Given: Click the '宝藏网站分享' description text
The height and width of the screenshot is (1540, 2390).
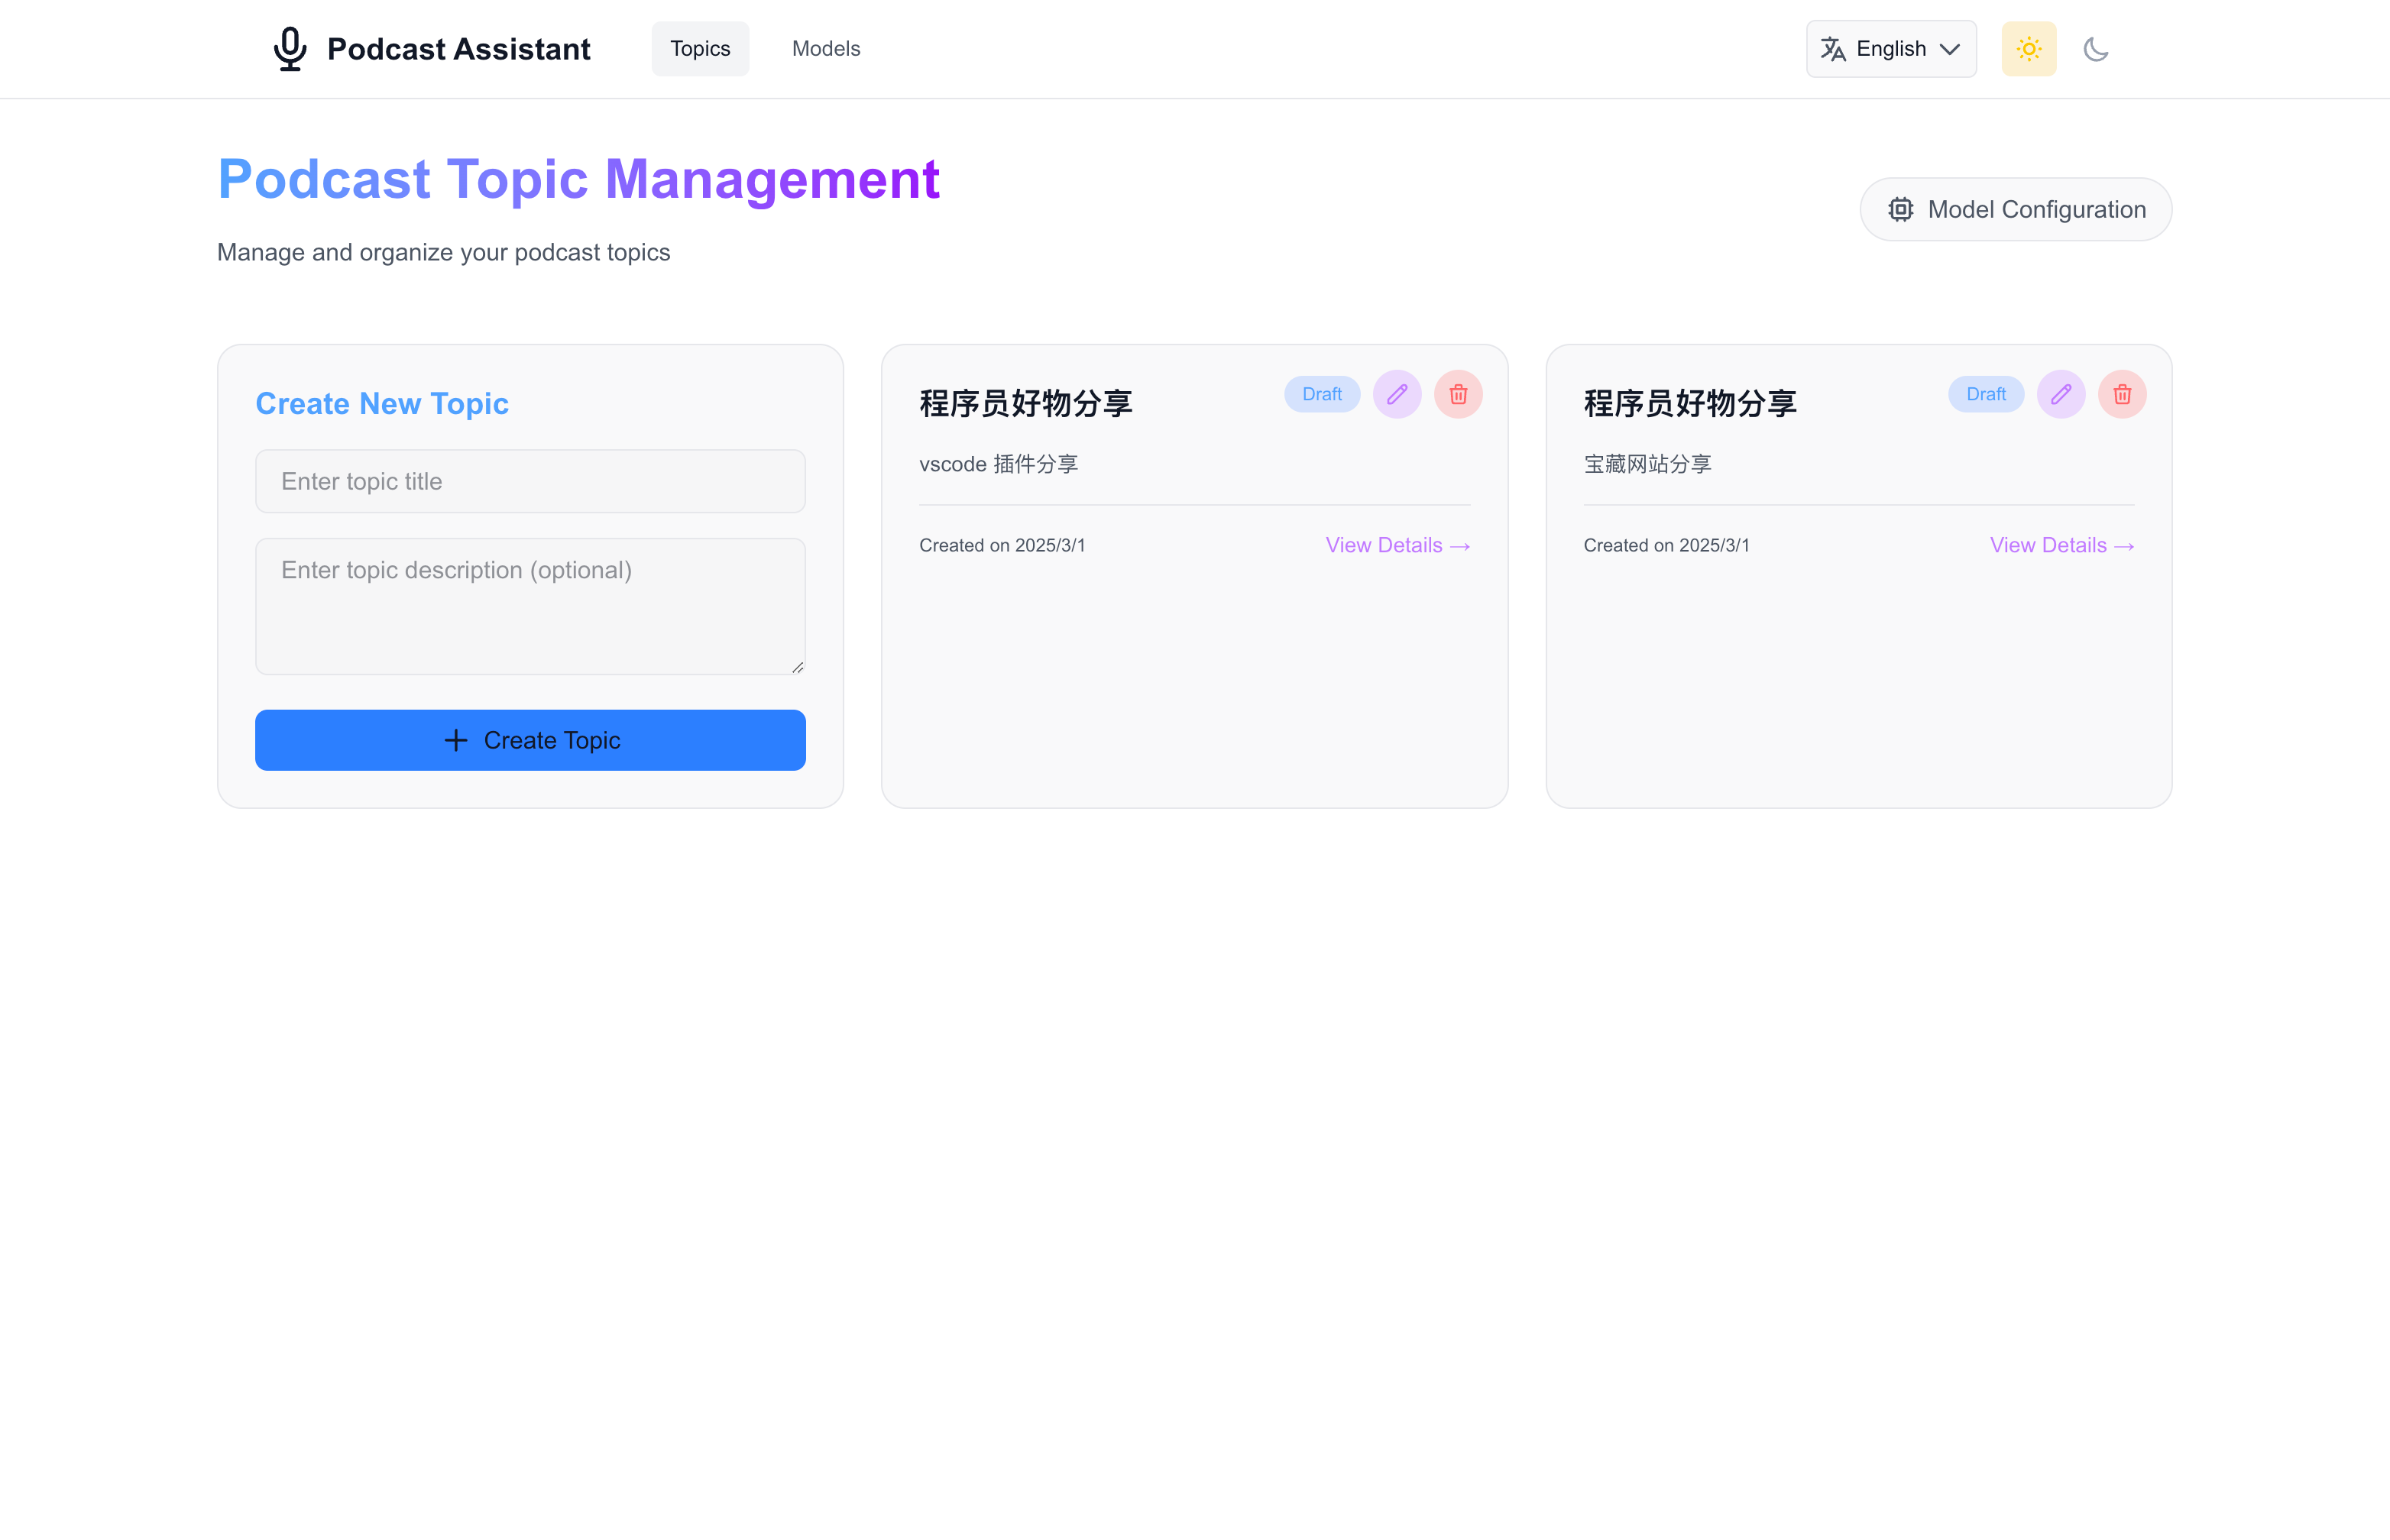Looking at the screenshot, I should pyautogui.click(x=1648, y=464).
